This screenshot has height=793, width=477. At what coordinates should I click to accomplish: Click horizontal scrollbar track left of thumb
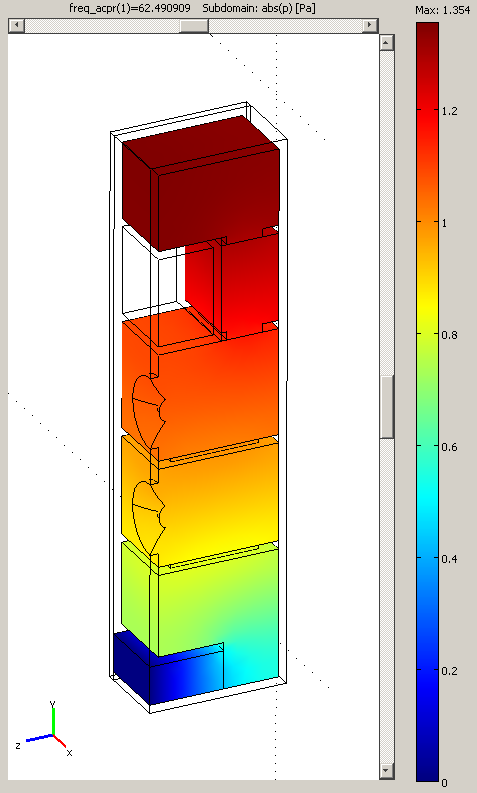pos(102,25)
